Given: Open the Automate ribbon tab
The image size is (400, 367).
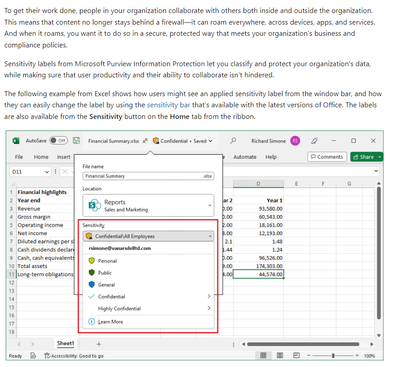Looking at the screenshot, I should click(245, 157).
